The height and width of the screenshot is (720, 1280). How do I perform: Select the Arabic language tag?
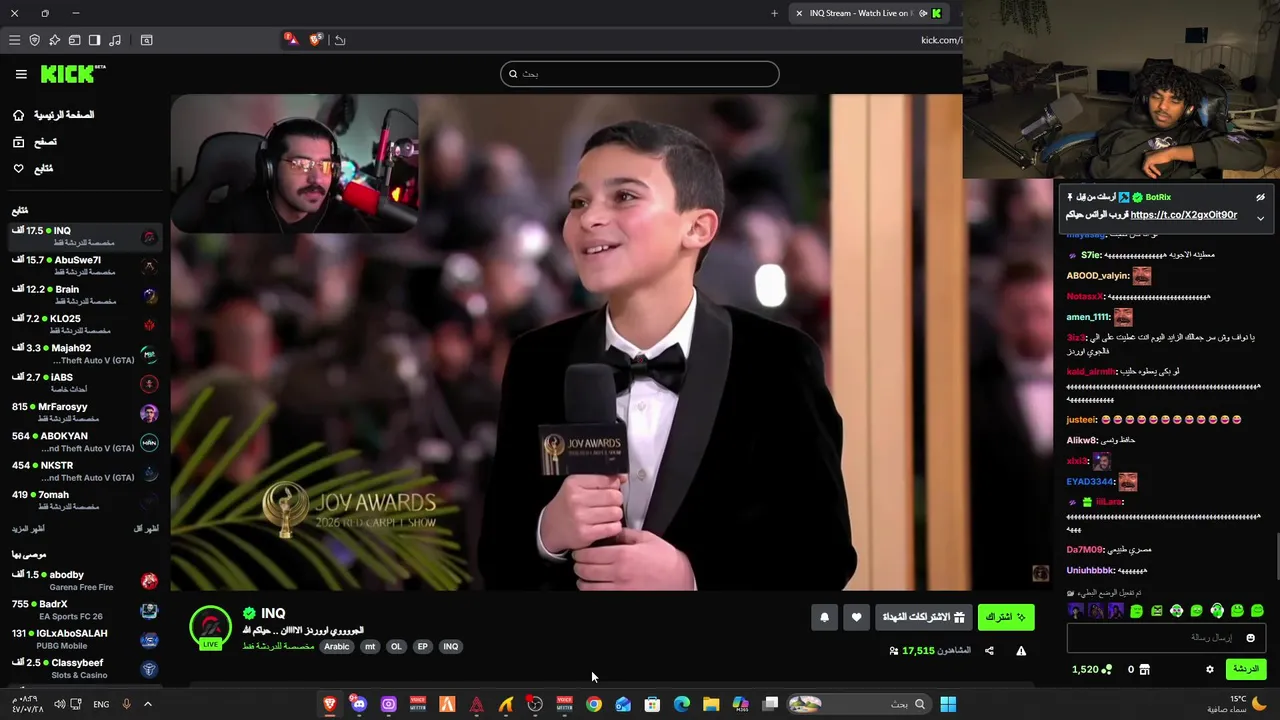[337, 646]
